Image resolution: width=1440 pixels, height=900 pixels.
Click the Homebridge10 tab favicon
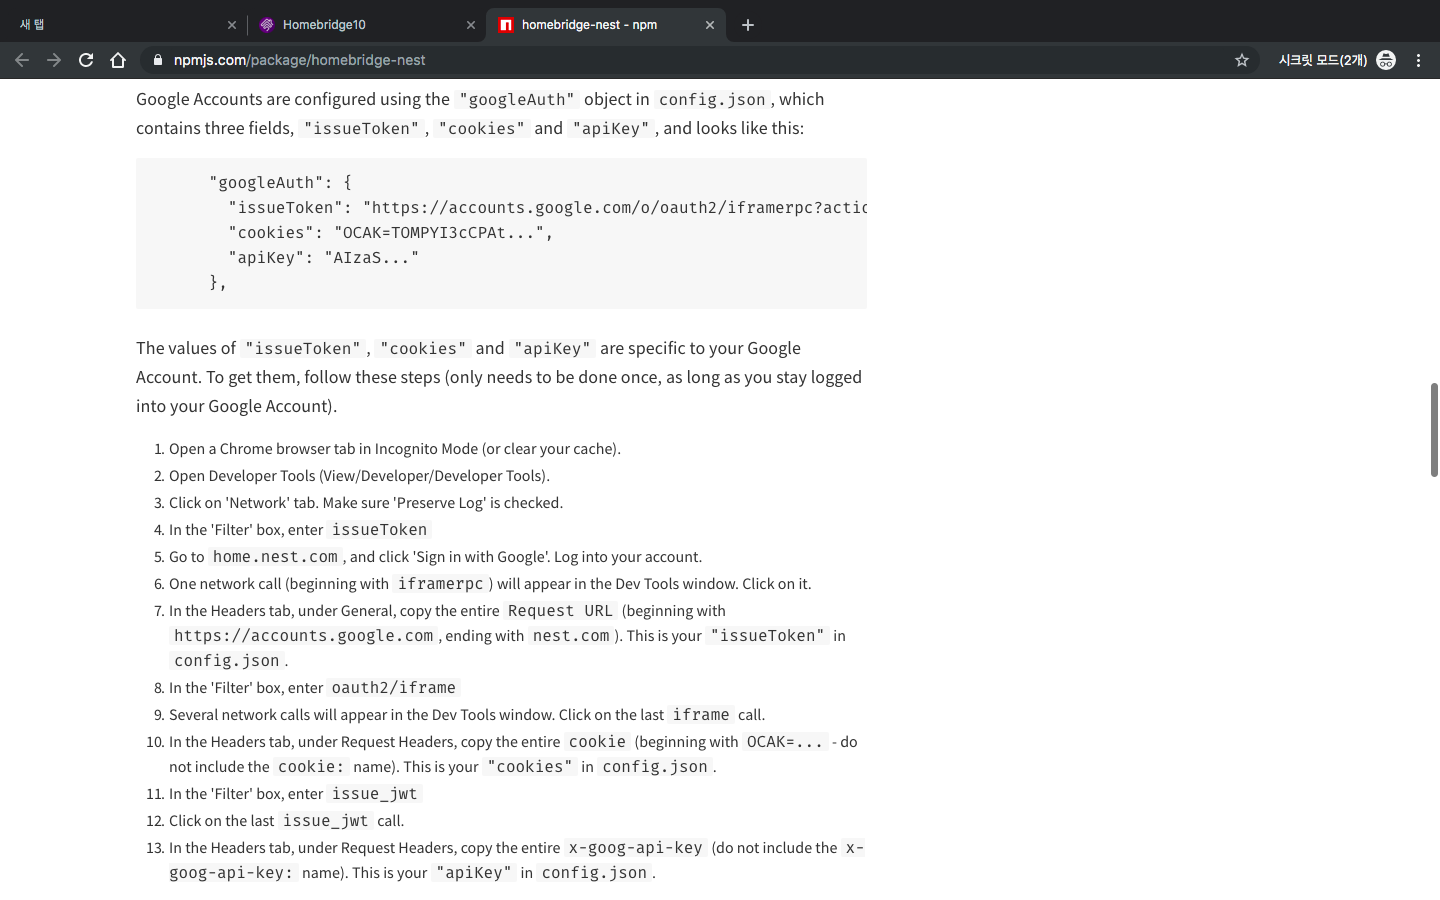point(267,25)
